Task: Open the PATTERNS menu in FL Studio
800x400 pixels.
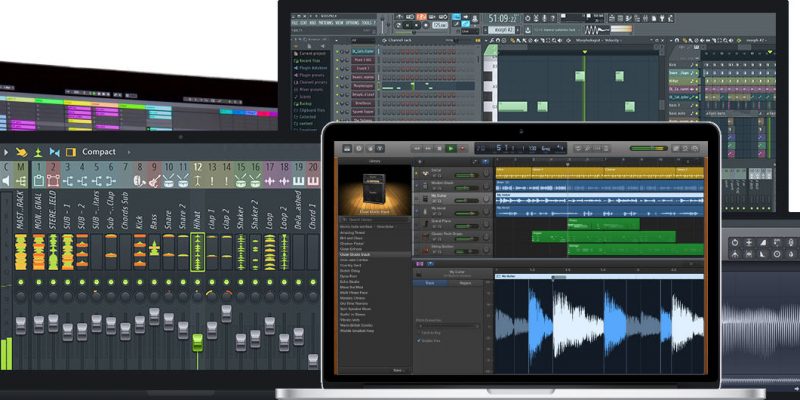Action: (326, 23)
